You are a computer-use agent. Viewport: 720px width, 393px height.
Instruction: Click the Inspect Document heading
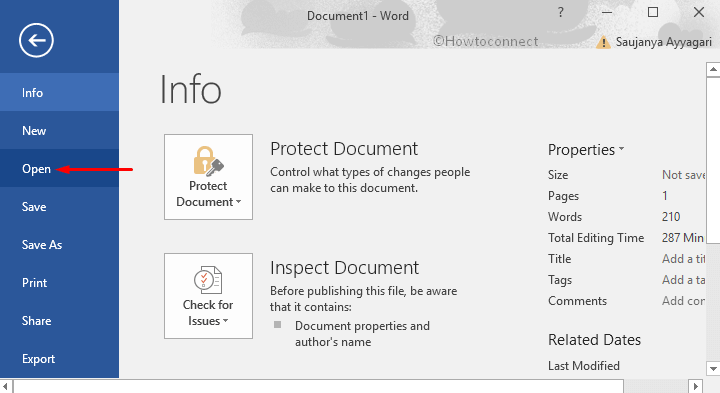coord(344,268)
